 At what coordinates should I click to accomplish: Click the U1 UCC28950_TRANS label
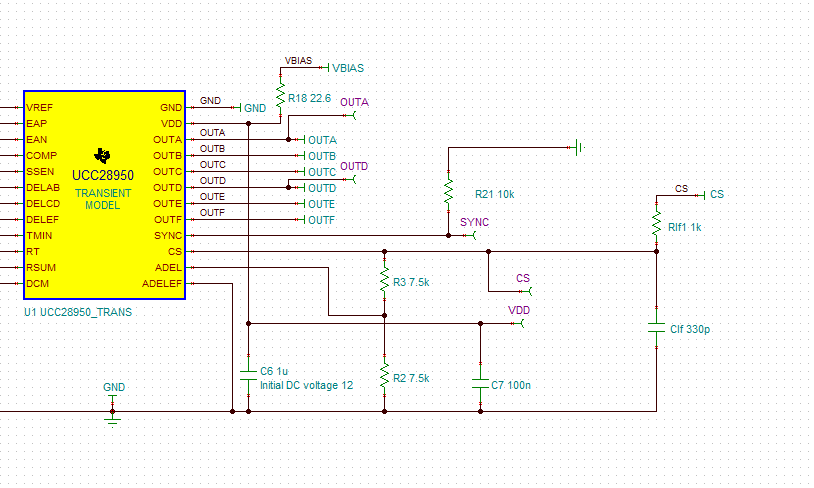[x=78, y=312]
